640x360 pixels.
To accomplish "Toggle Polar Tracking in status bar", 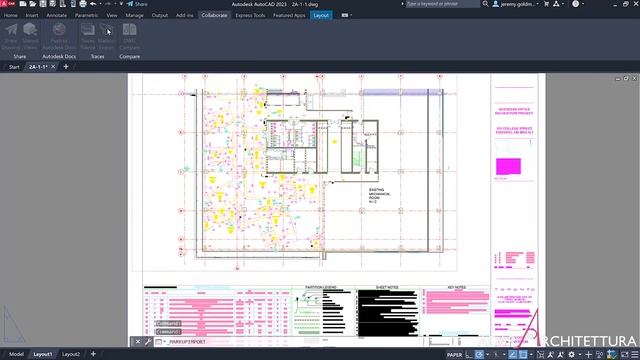I will click(x=480, y=355).
